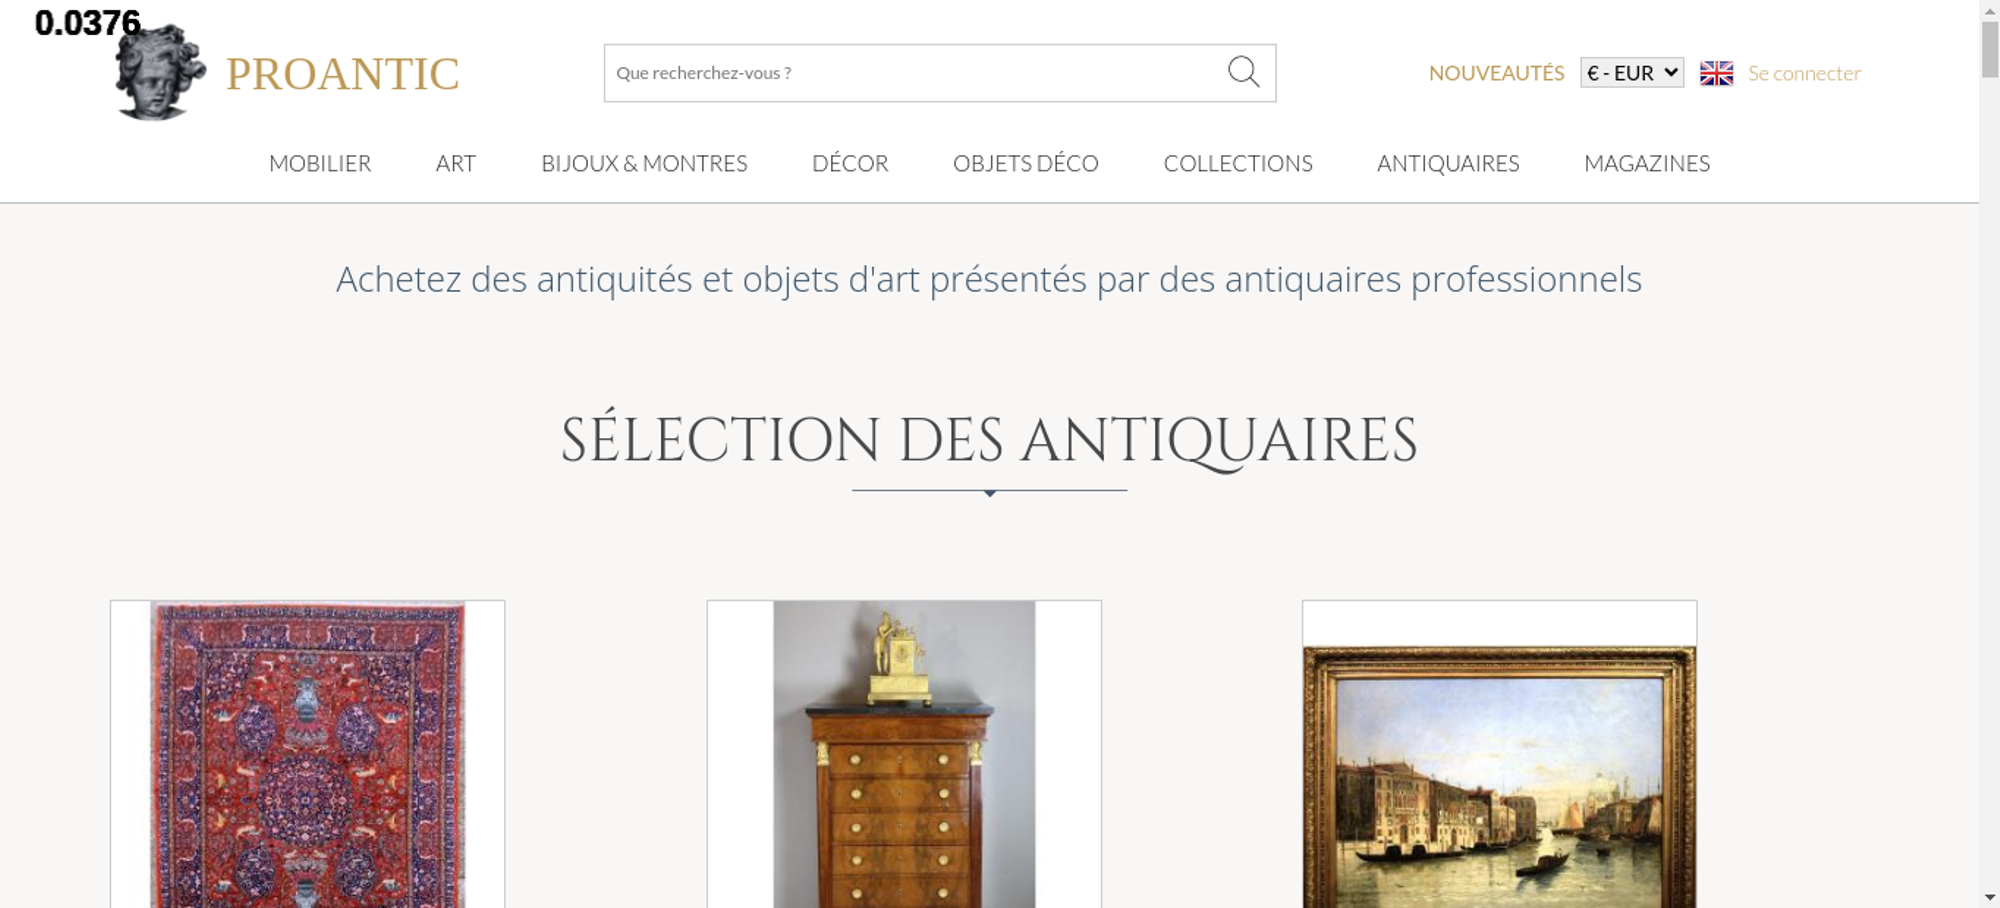Open the ART menu

coord(456,163)
